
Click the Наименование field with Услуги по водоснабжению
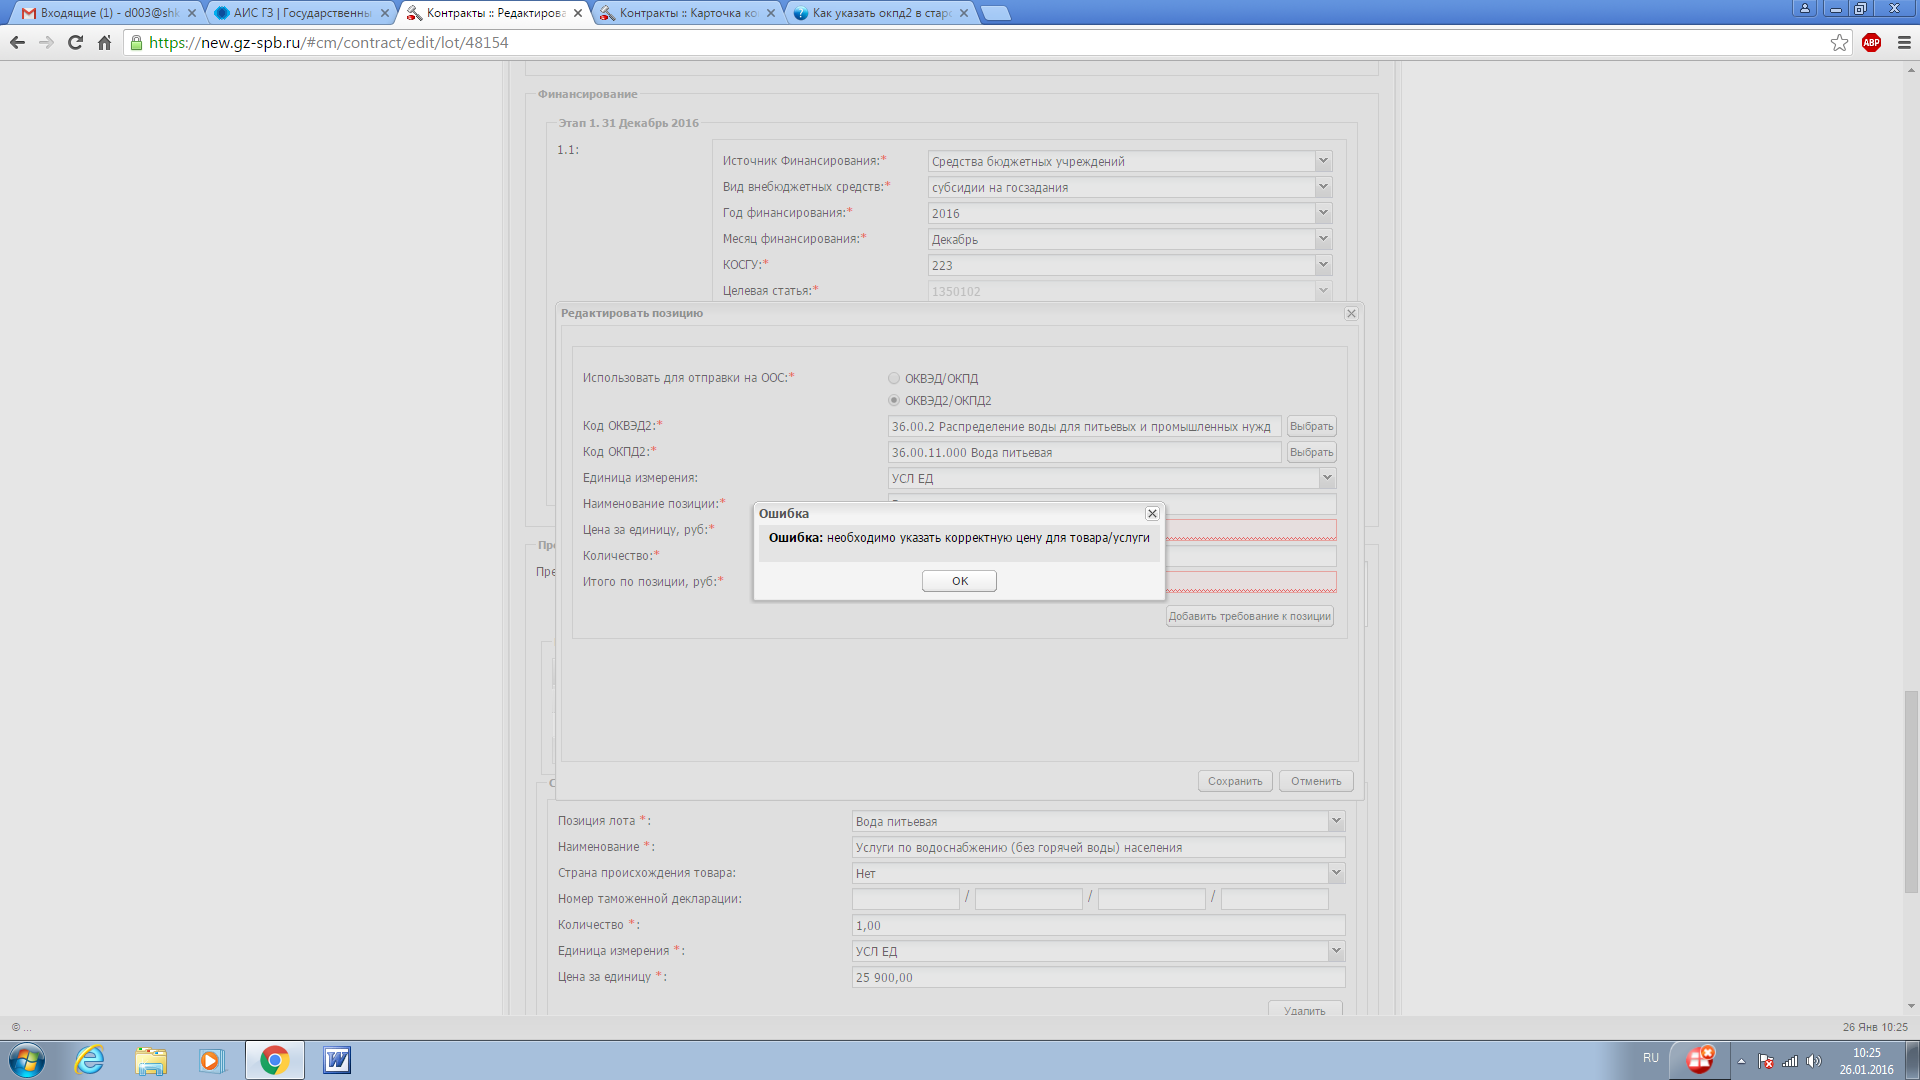click(1098, 847)
